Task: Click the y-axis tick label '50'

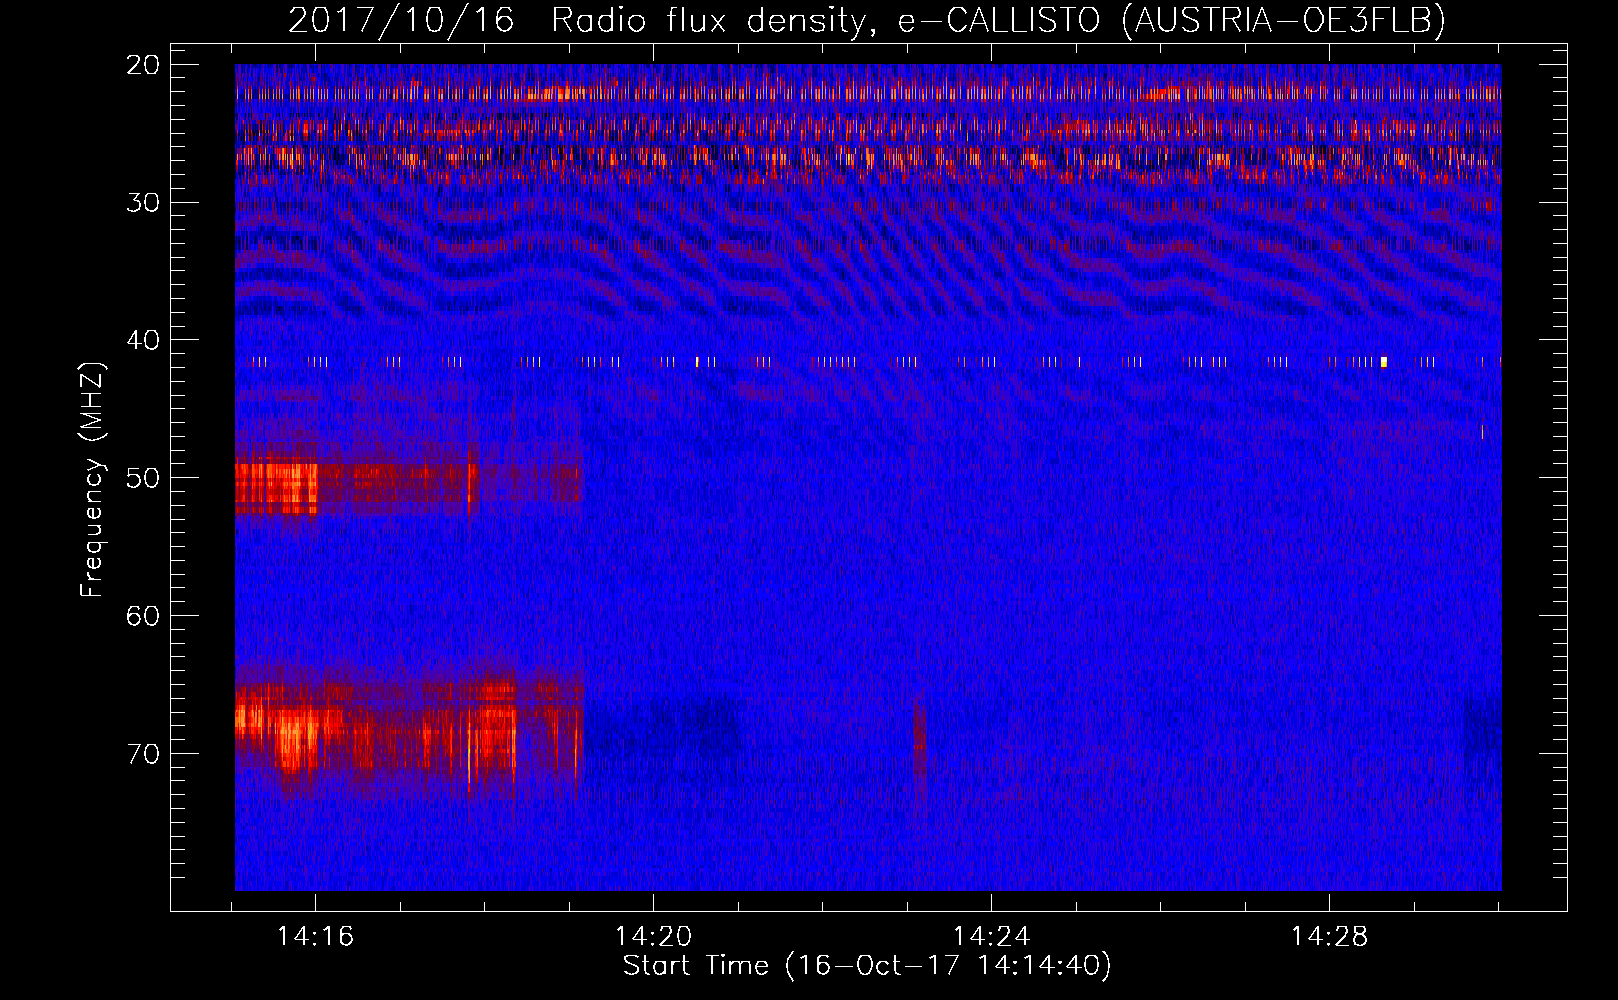Action: (144, 477)
